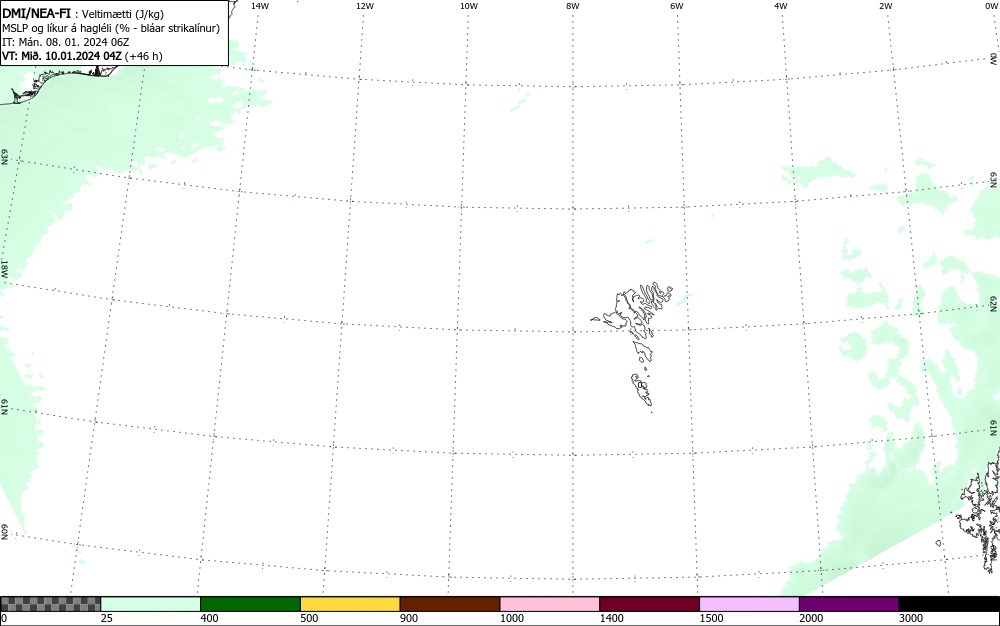This screenshot has height=626, width=1000.
Task: Click the '6W' longitude label
Action: click(677, 6)
